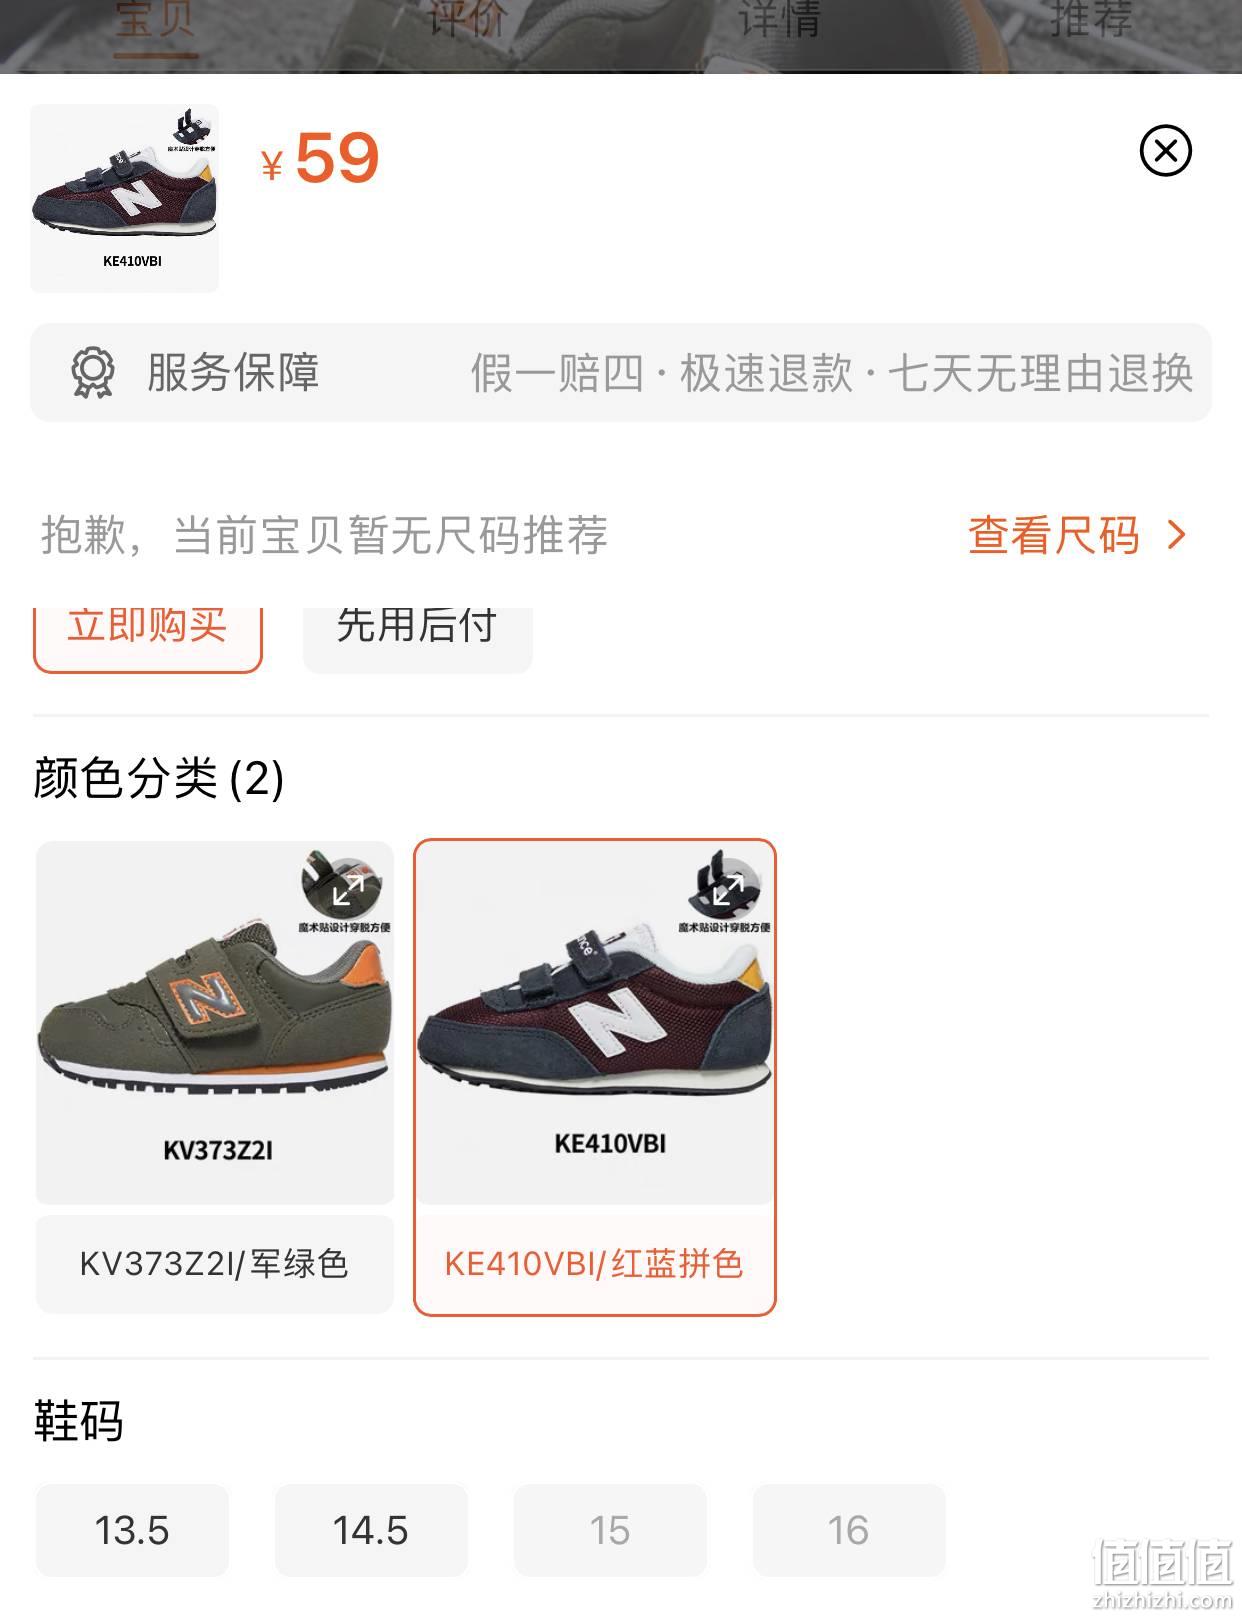Open the 服务保障 service guarantee row
Viewport: 1242px width, 1618px height.
point(621,372)
